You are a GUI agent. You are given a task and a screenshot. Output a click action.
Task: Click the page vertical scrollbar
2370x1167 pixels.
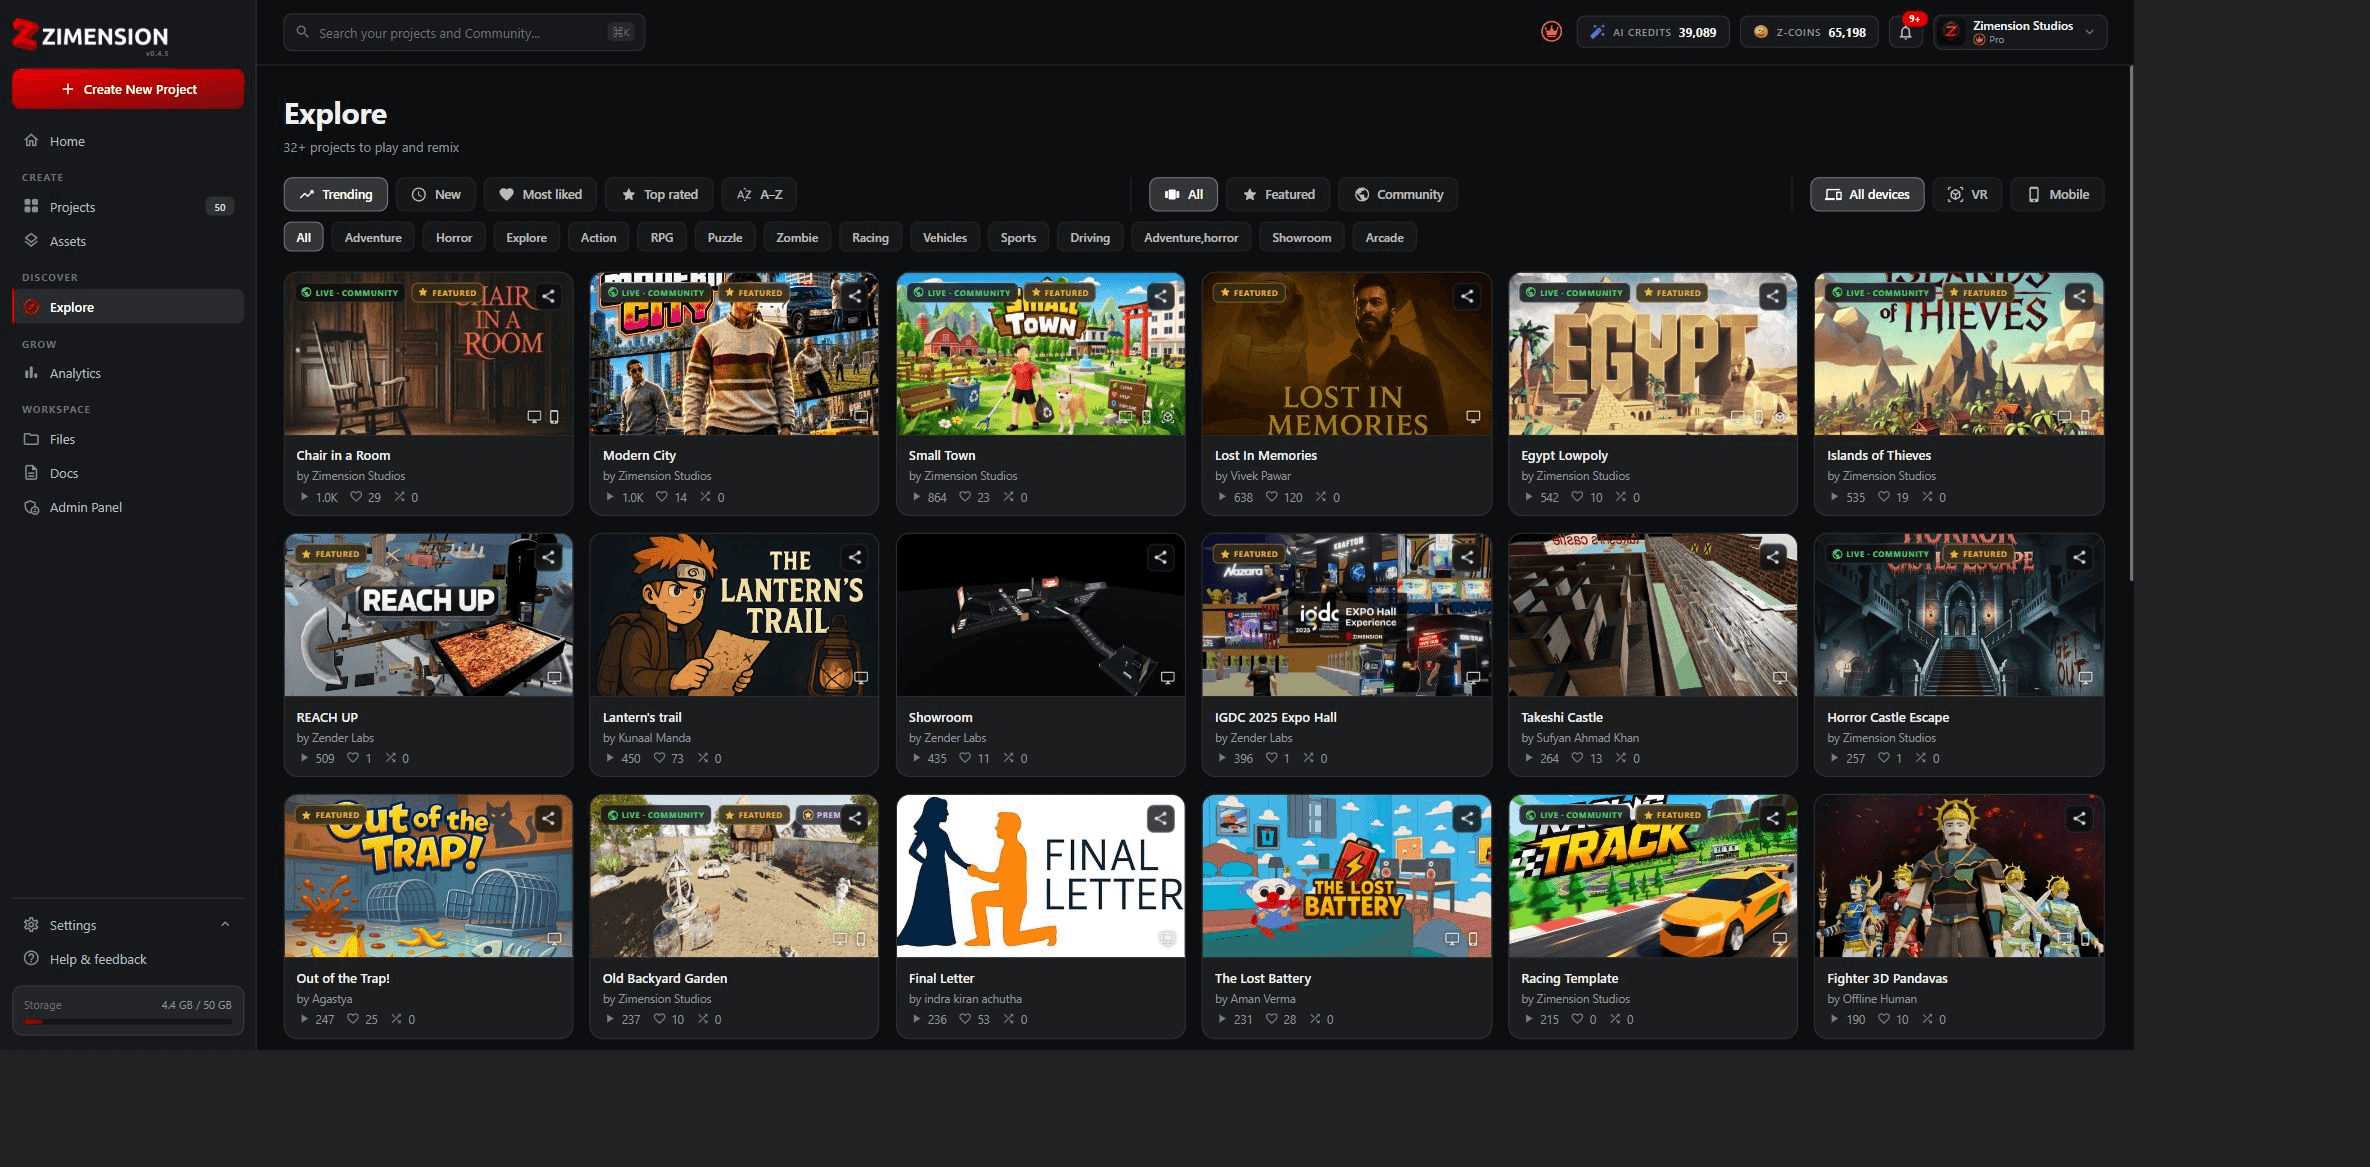point(2131,322)
